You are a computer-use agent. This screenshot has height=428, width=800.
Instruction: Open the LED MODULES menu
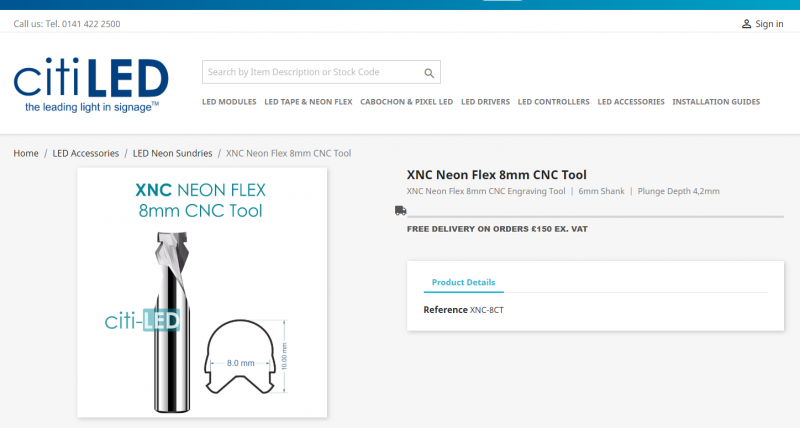[229, 102]
